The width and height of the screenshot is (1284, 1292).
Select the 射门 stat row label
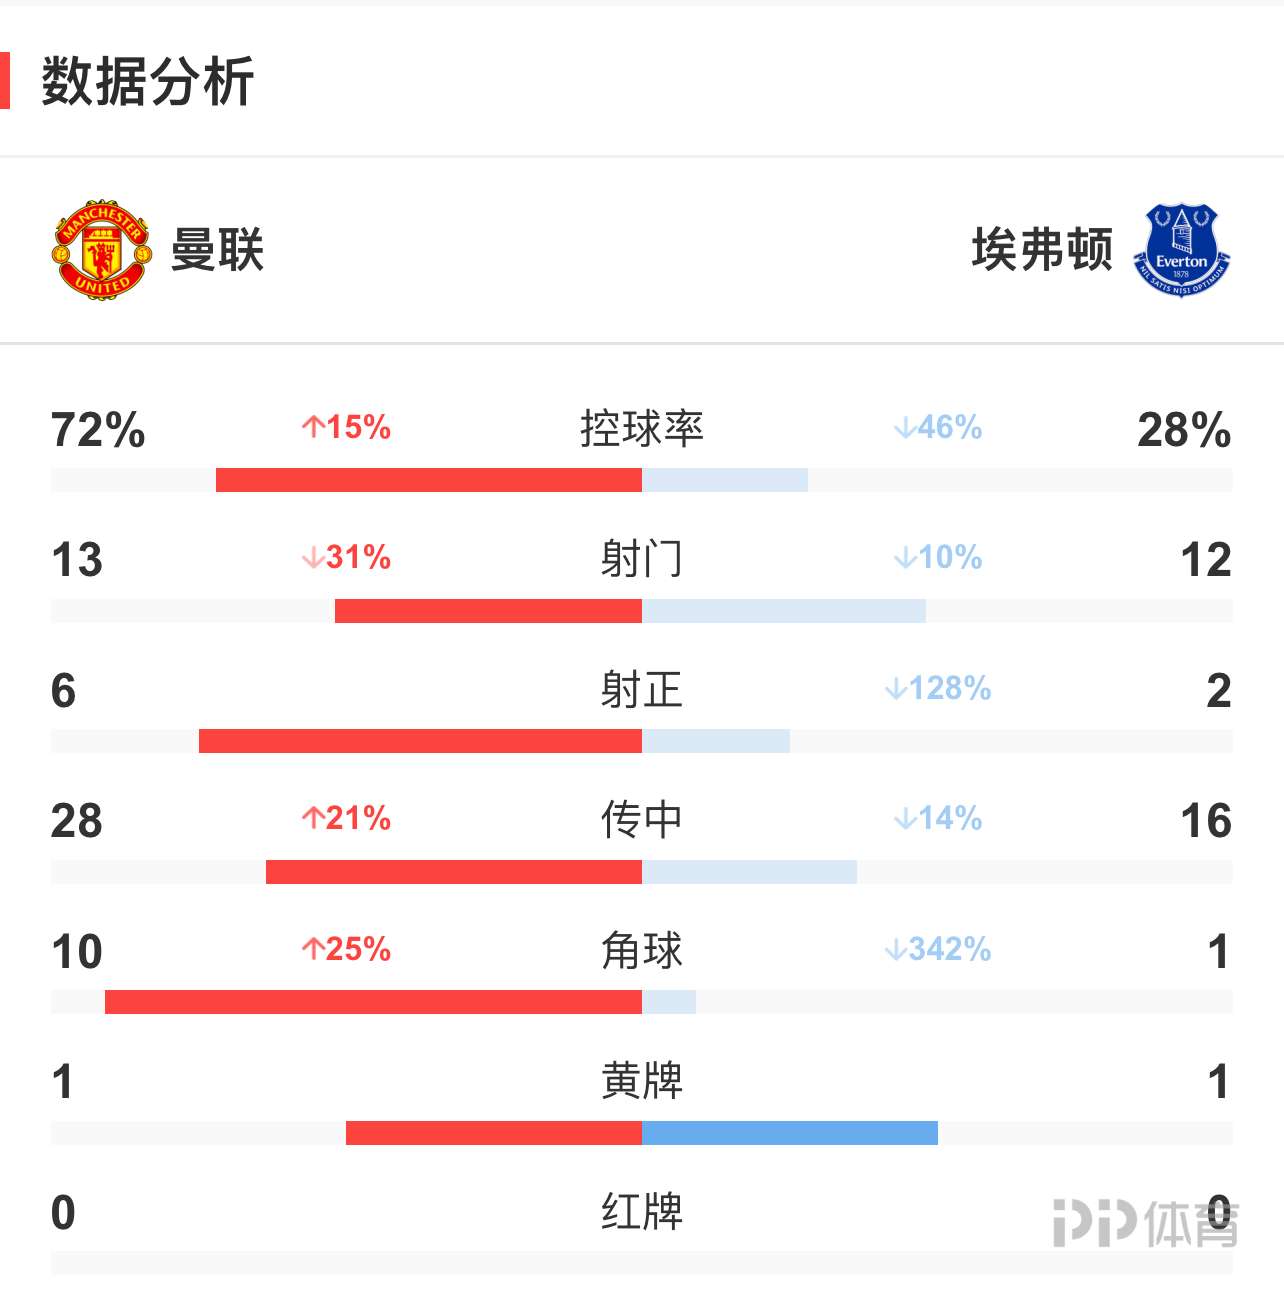click(642, 559)
